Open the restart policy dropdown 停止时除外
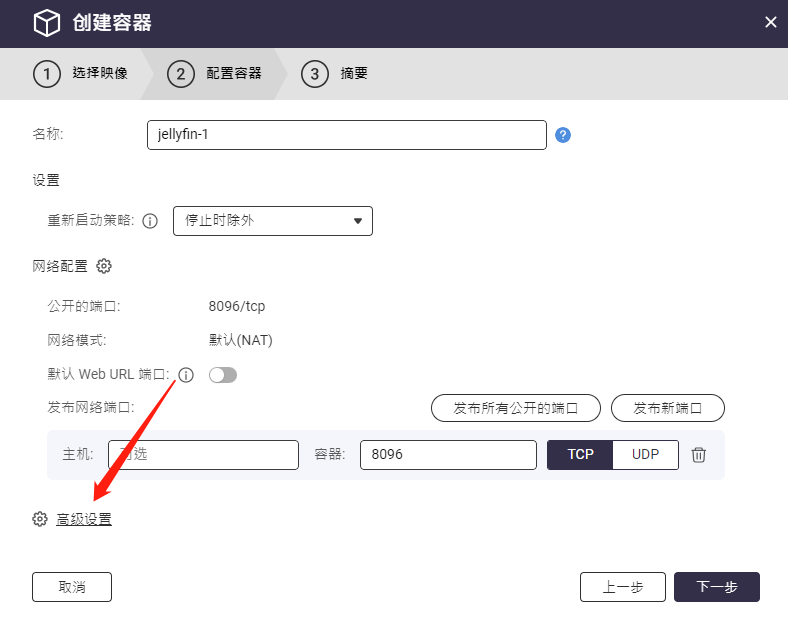 click(273, 221)
